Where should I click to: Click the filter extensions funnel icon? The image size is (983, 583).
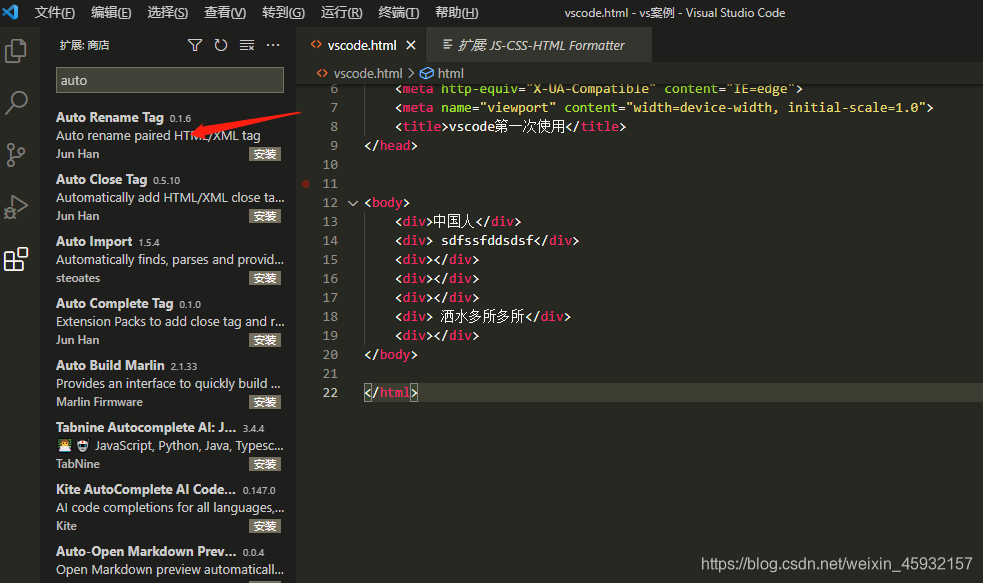(195, 45)
